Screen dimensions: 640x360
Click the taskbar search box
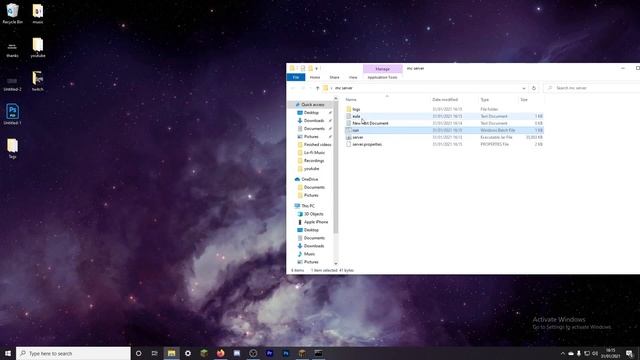73,353
